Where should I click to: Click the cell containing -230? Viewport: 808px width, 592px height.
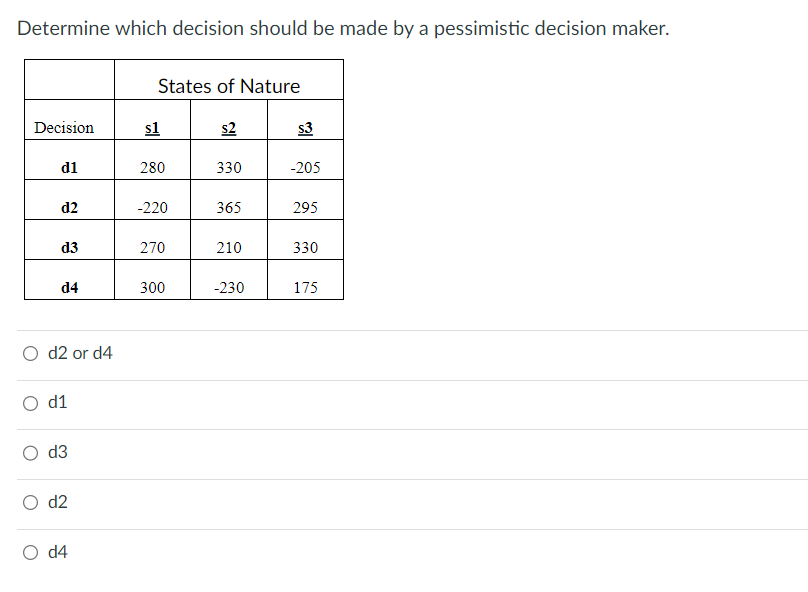coord(228,287)
